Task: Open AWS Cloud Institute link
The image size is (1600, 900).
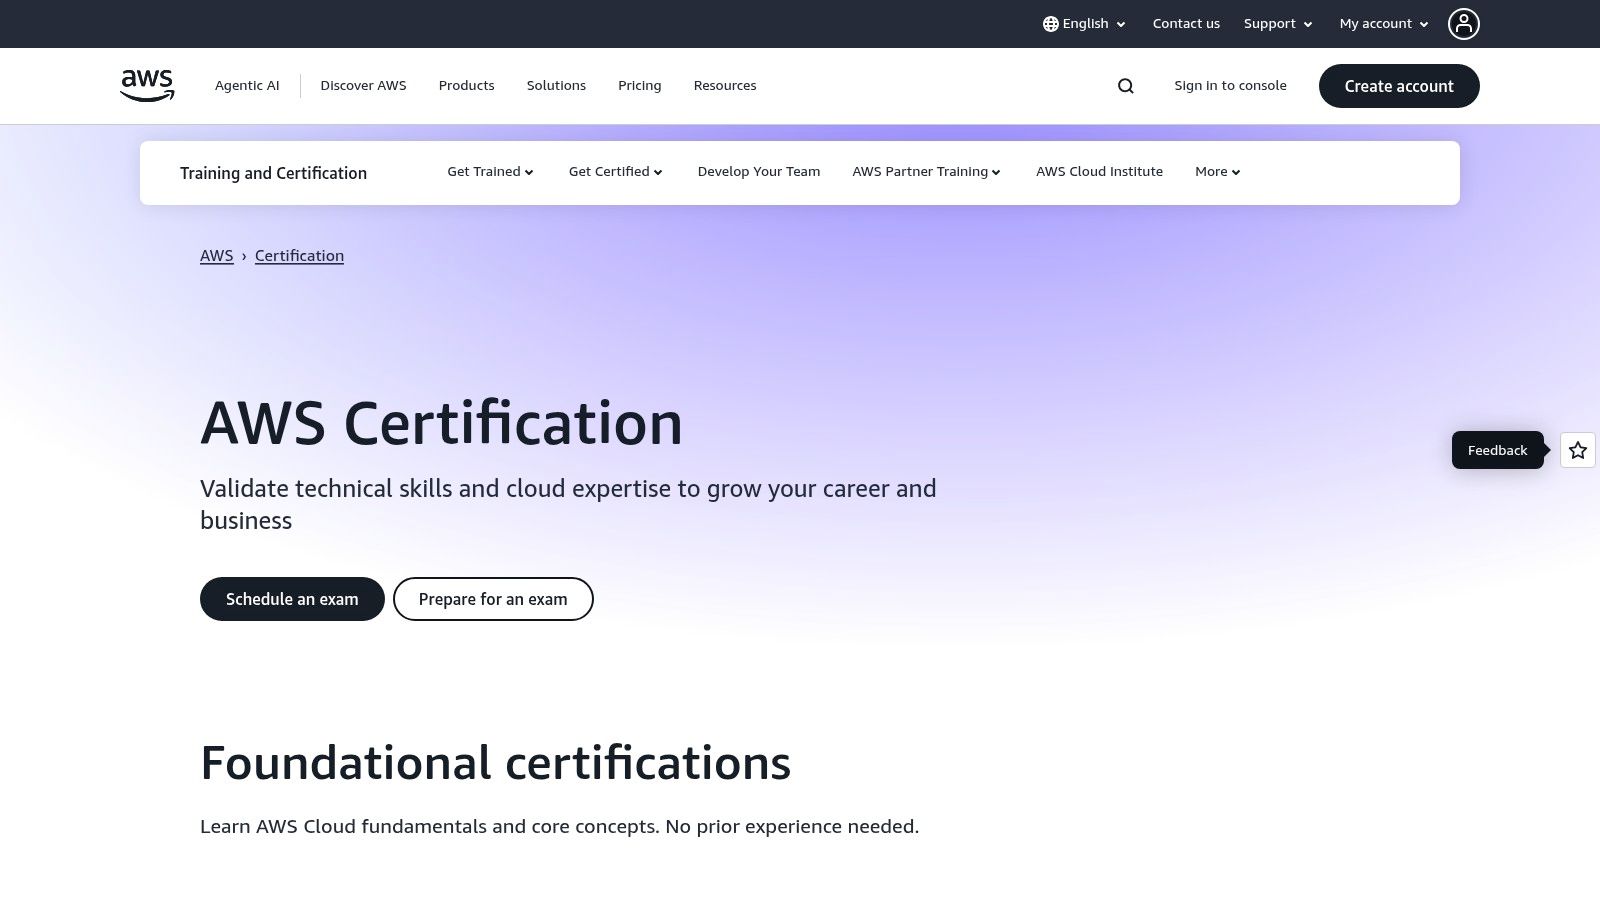Action: coord(1099,172)
